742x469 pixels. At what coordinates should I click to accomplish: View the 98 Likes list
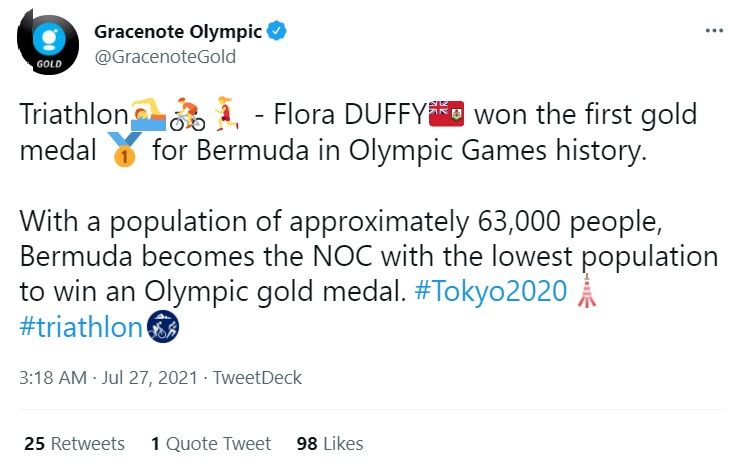pyautogui.click(x=330, y=444)
